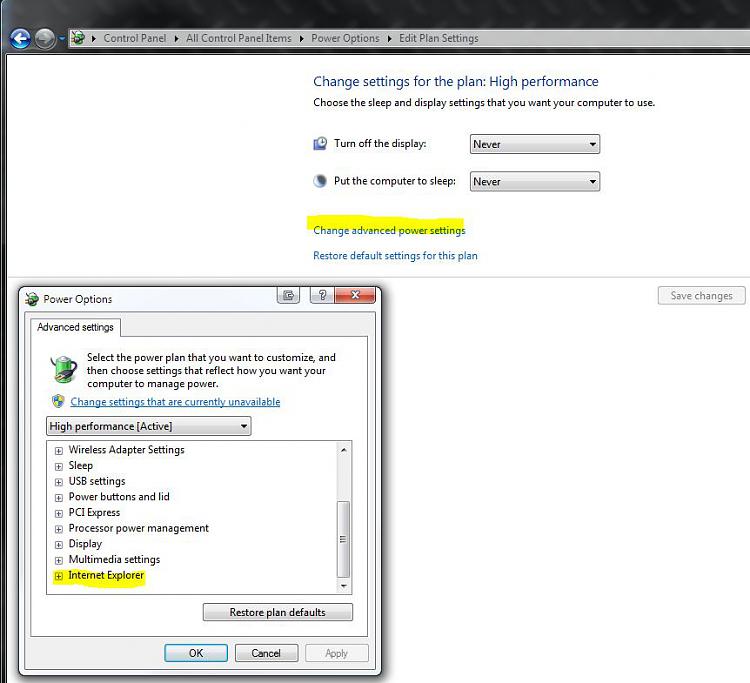Click Restore default settings for this plan
Viewport: 750px width, 683px height.
tap(395, 256)
